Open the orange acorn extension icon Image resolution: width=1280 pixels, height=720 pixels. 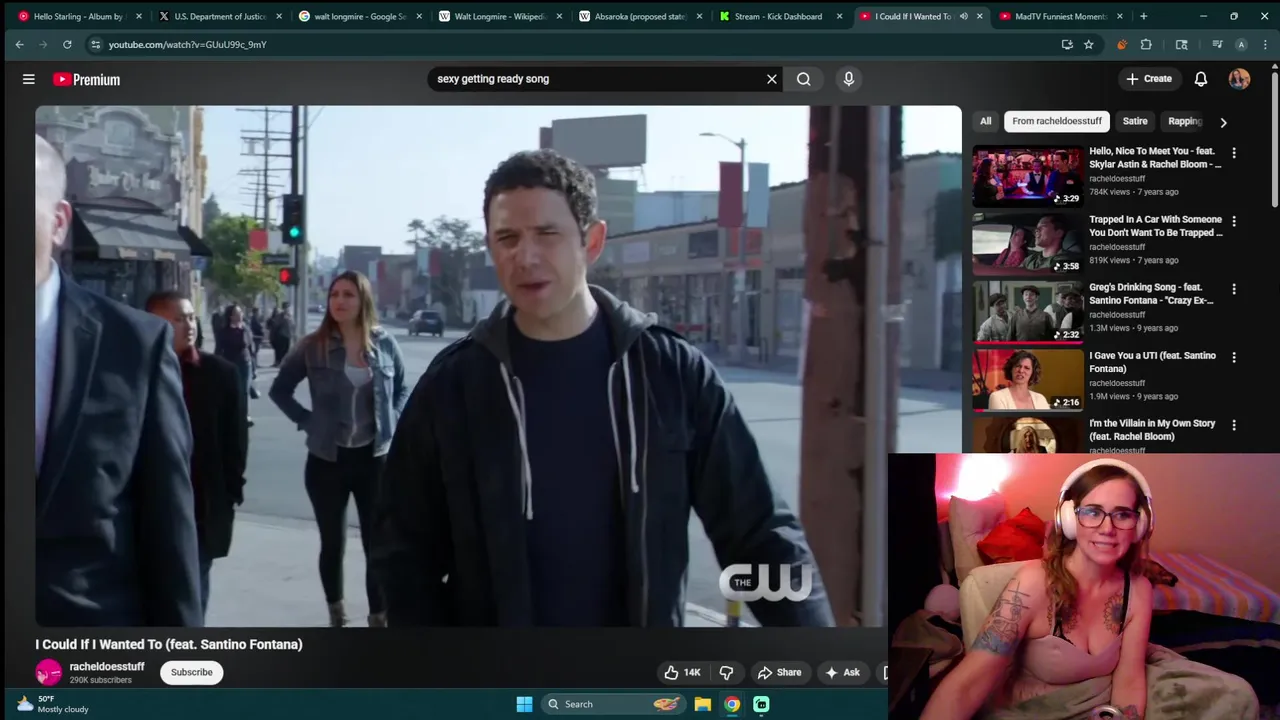pos(1121,44)
